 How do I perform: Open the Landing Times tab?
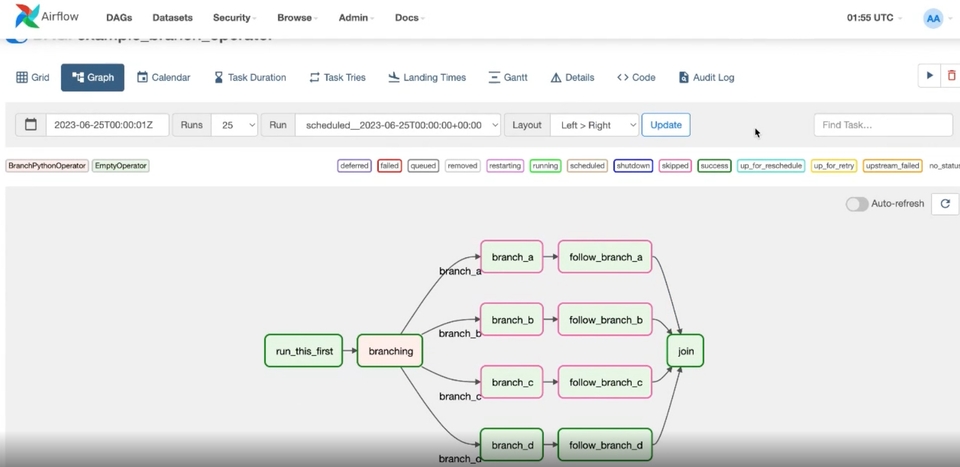(x=427, y=78)
